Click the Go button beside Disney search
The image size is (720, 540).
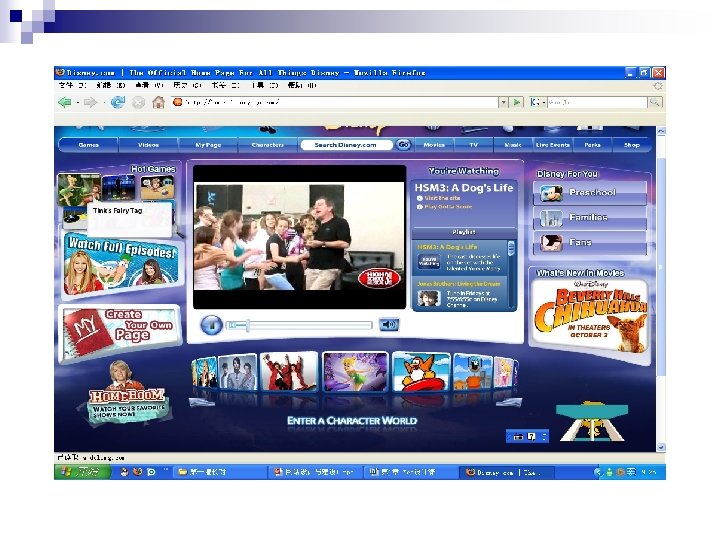(x=404, y=145)
